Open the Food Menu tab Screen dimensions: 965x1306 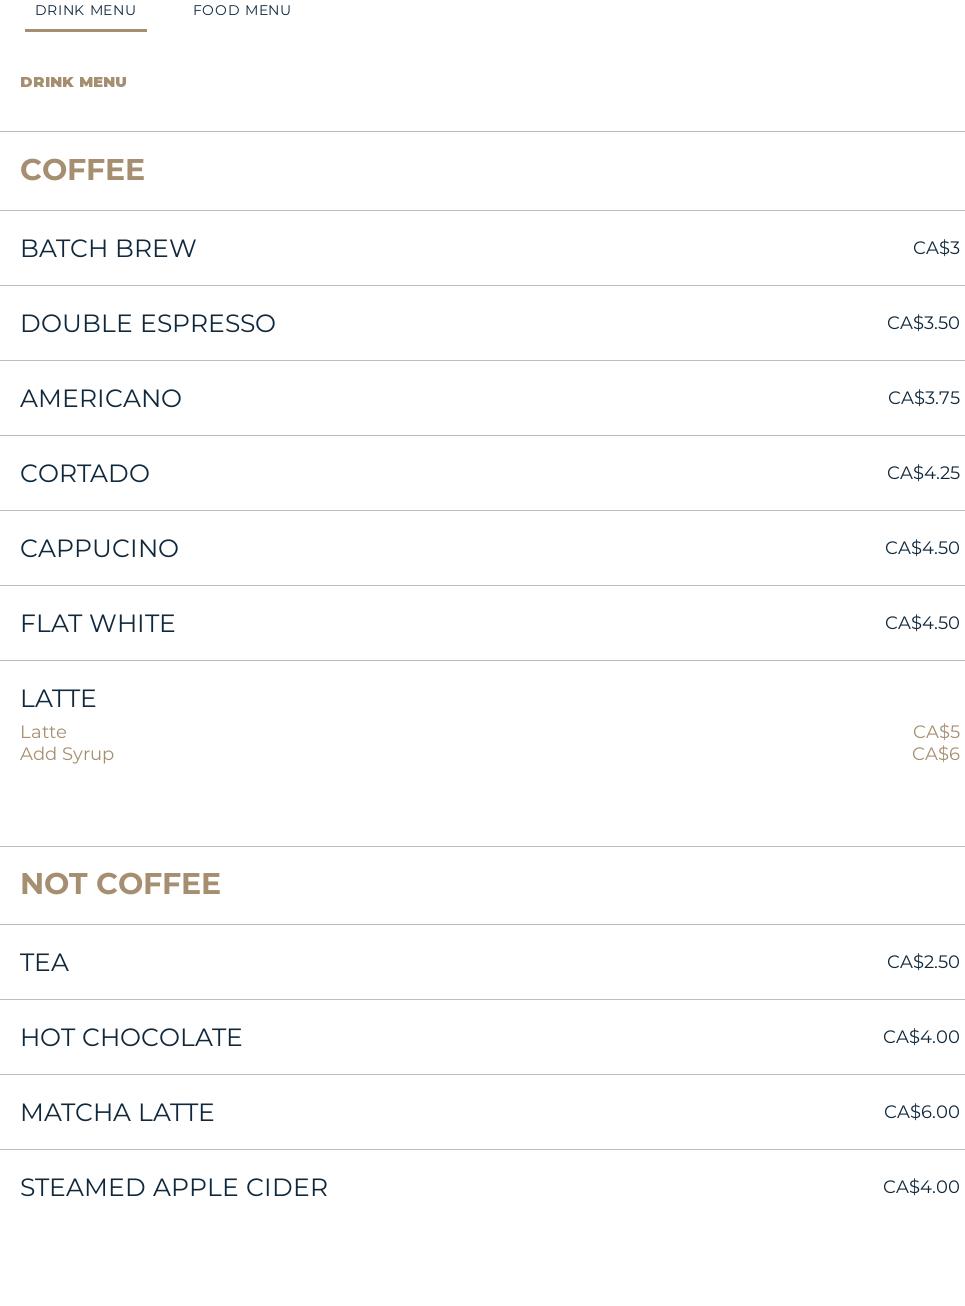(x=242, y=11)
